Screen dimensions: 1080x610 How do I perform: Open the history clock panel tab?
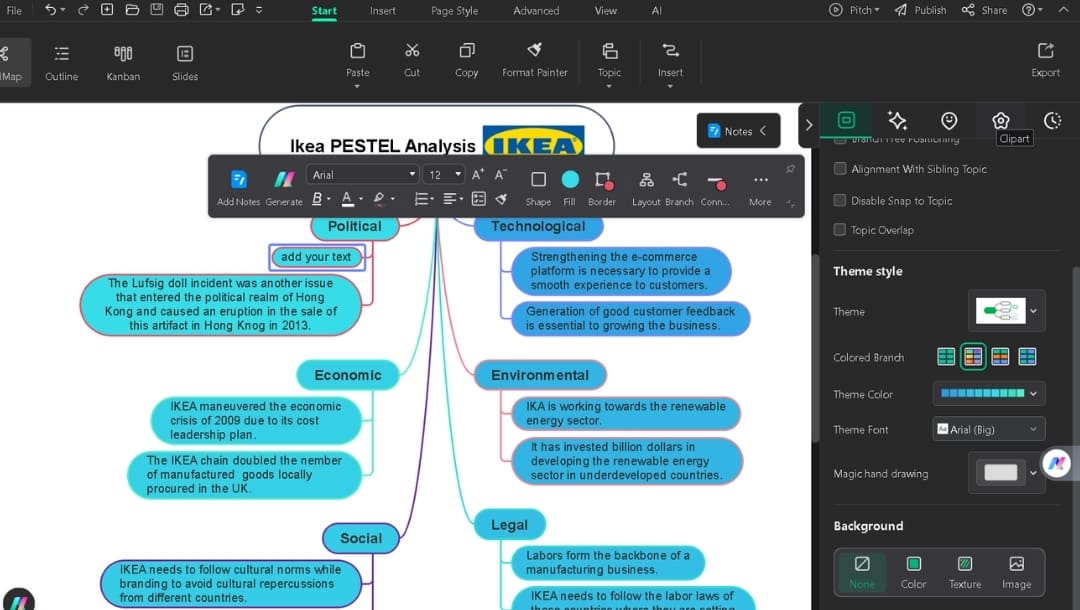tap(1052, 121)
